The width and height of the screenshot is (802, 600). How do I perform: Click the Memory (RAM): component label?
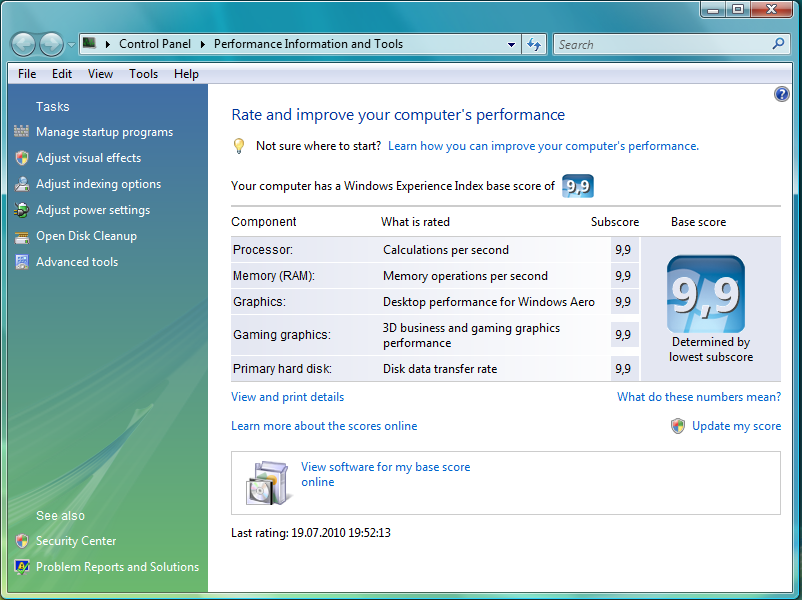274,276
